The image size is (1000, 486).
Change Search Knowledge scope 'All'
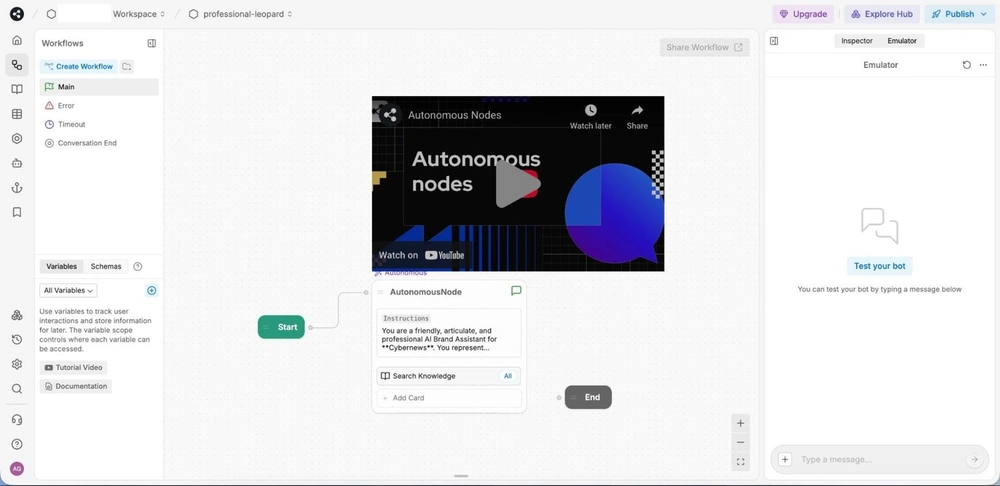click(508, 376)
